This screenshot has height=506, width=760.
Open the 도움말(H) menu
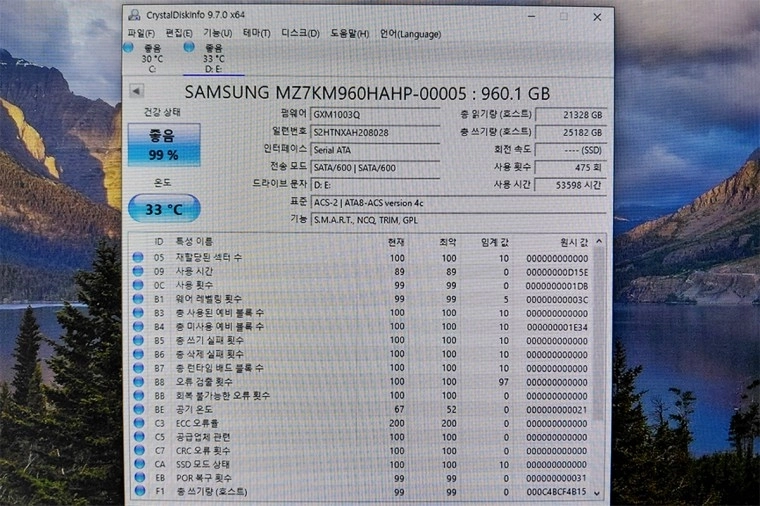[349, 34]
